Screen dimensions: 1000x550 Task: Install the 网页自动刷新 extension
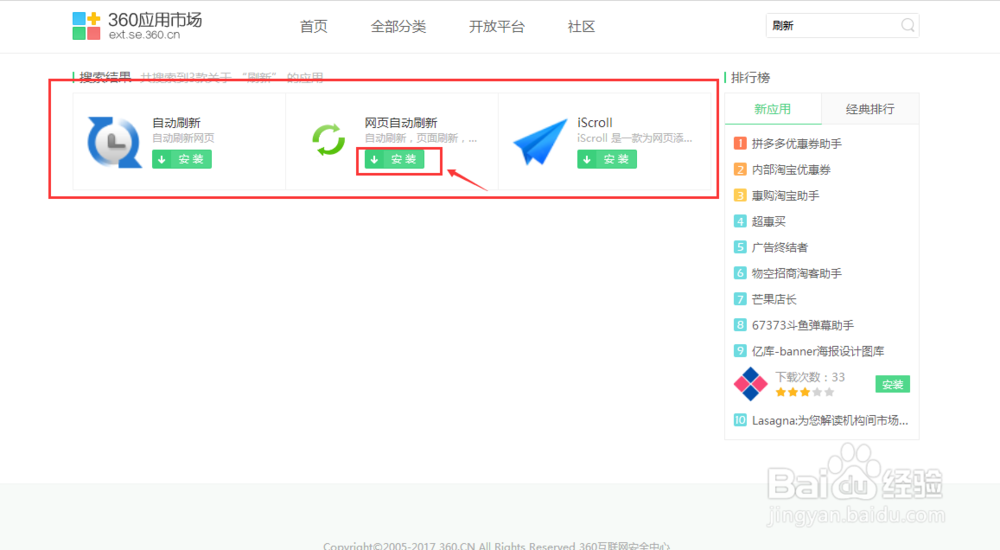pos(394,159)
